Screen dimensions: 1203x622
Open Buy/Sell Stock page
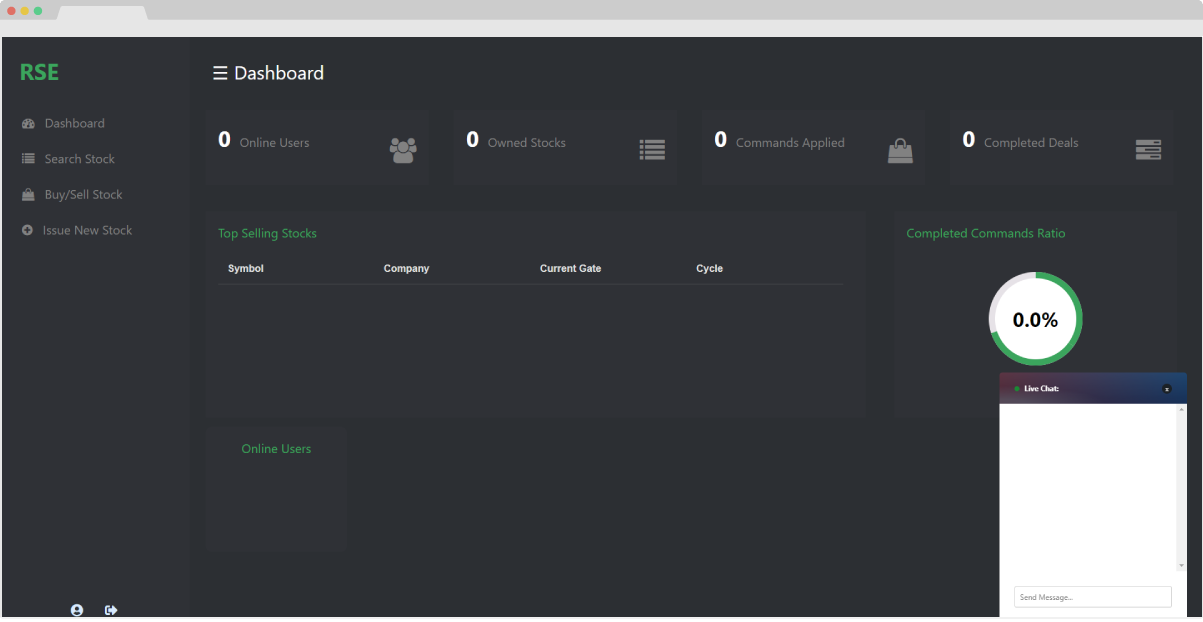tap(83, 194)
